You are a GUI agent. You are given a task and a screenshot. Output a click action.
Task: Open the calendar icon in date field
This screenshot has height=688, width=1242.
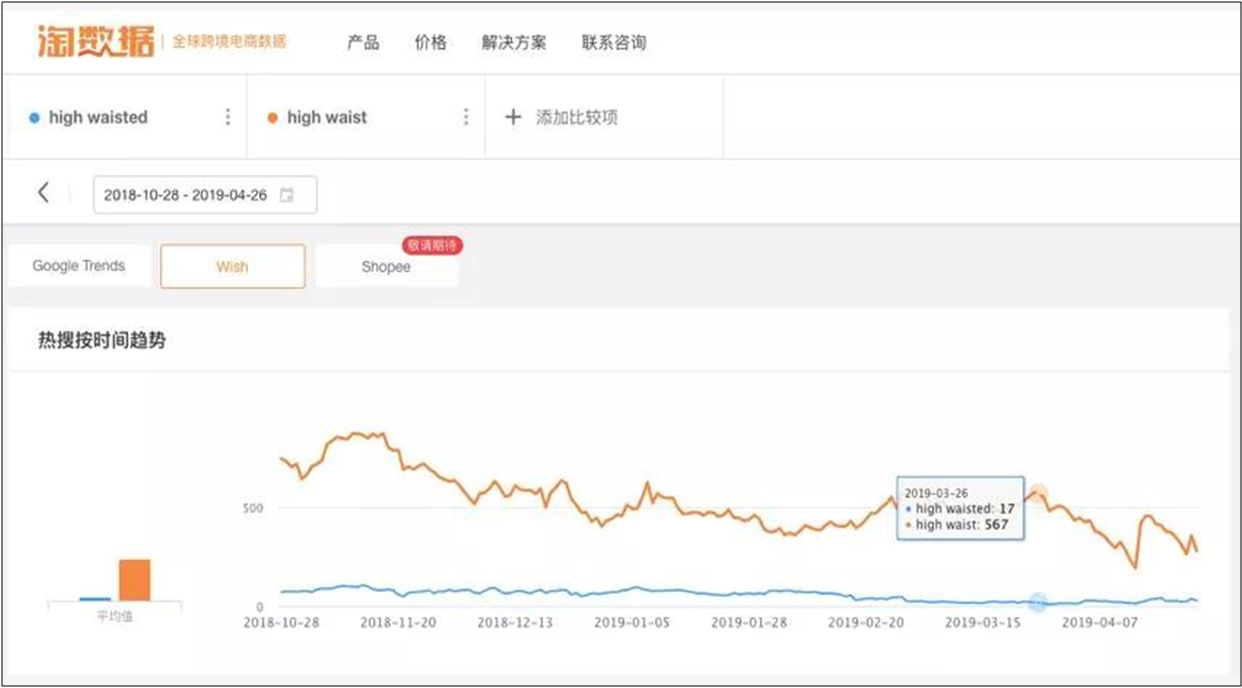[287, 195]
